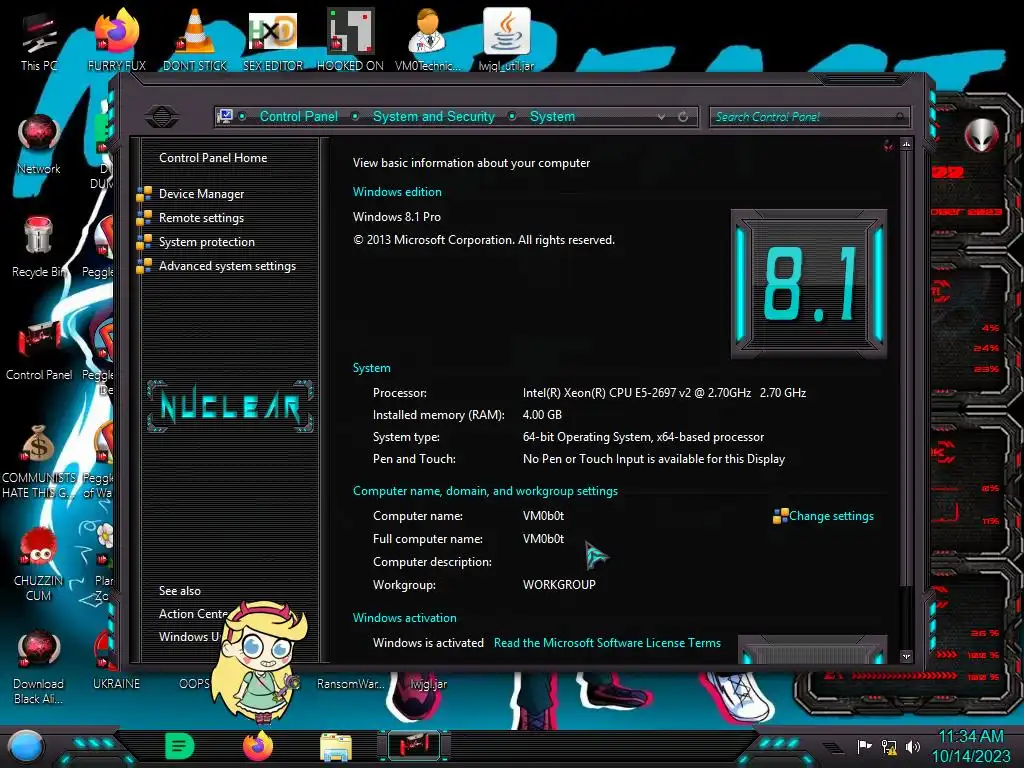The width and height of the screenshot is (1024, 768).
Task: Open File Explorer from taskbar
Action: point(336,746)
